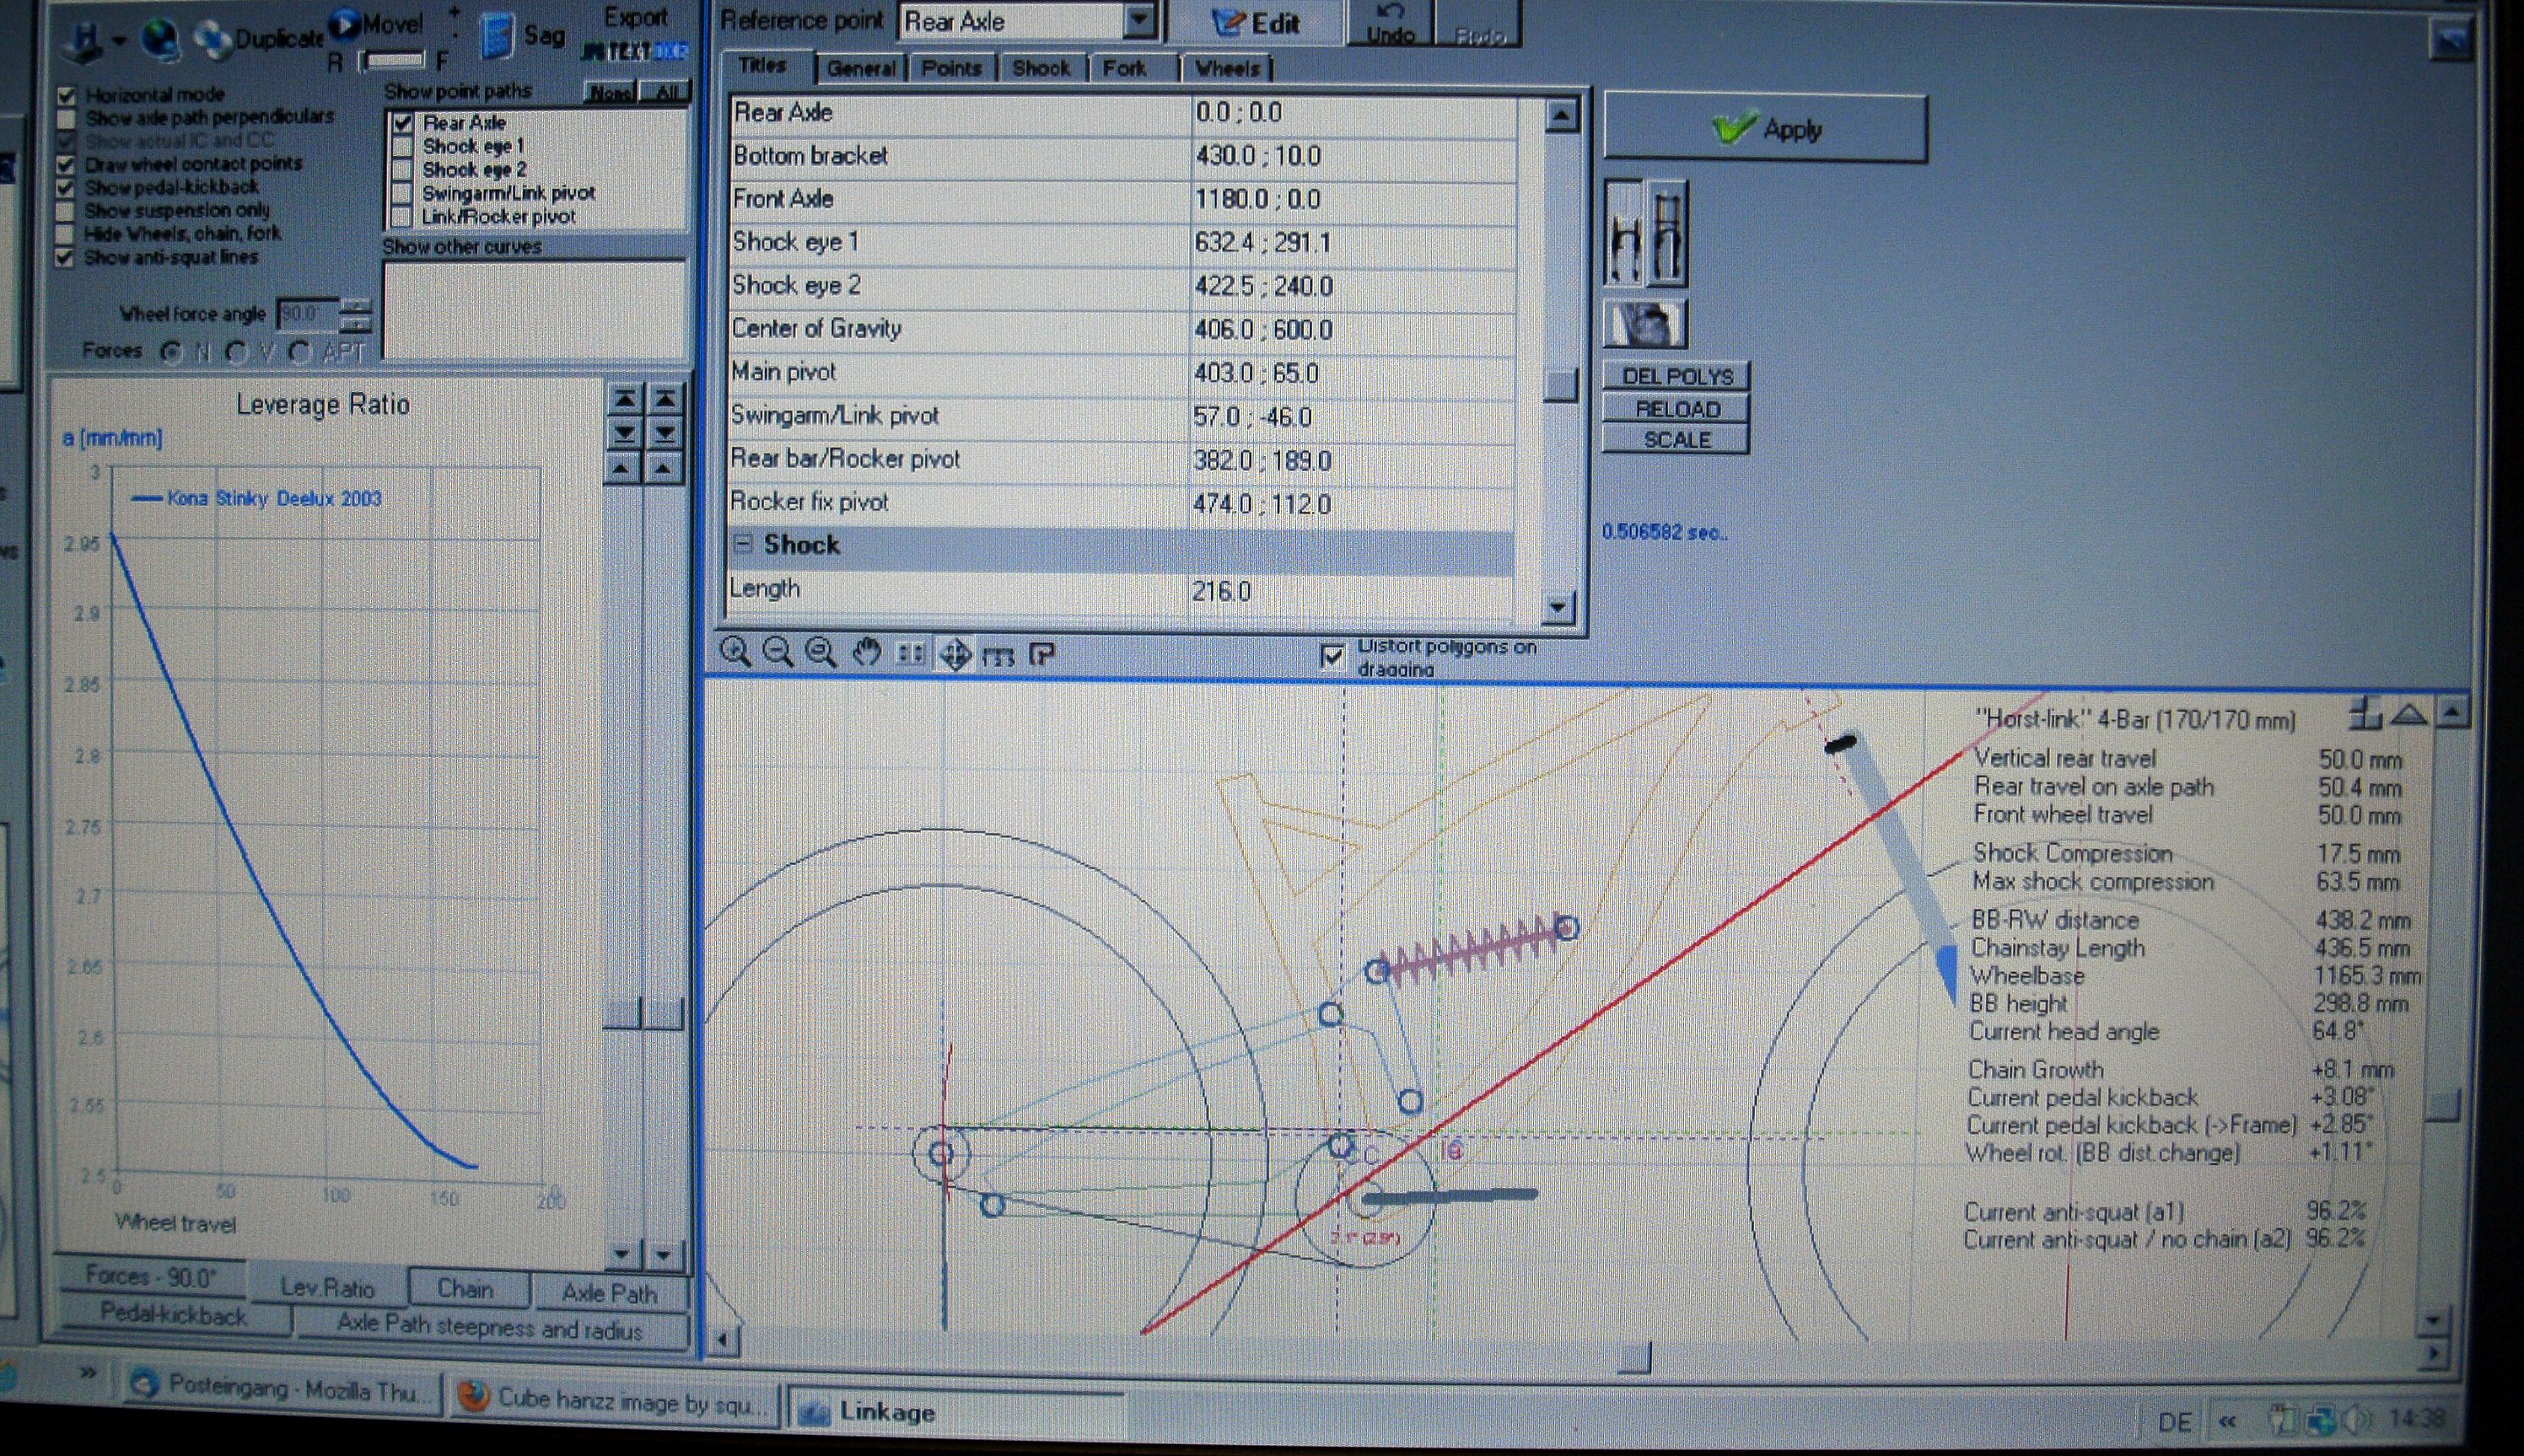Image resolution: width=2524 pixels, height=1456 pixels.
Task: Click the taskbar double-chevron expander
Action: (88, 1372)
